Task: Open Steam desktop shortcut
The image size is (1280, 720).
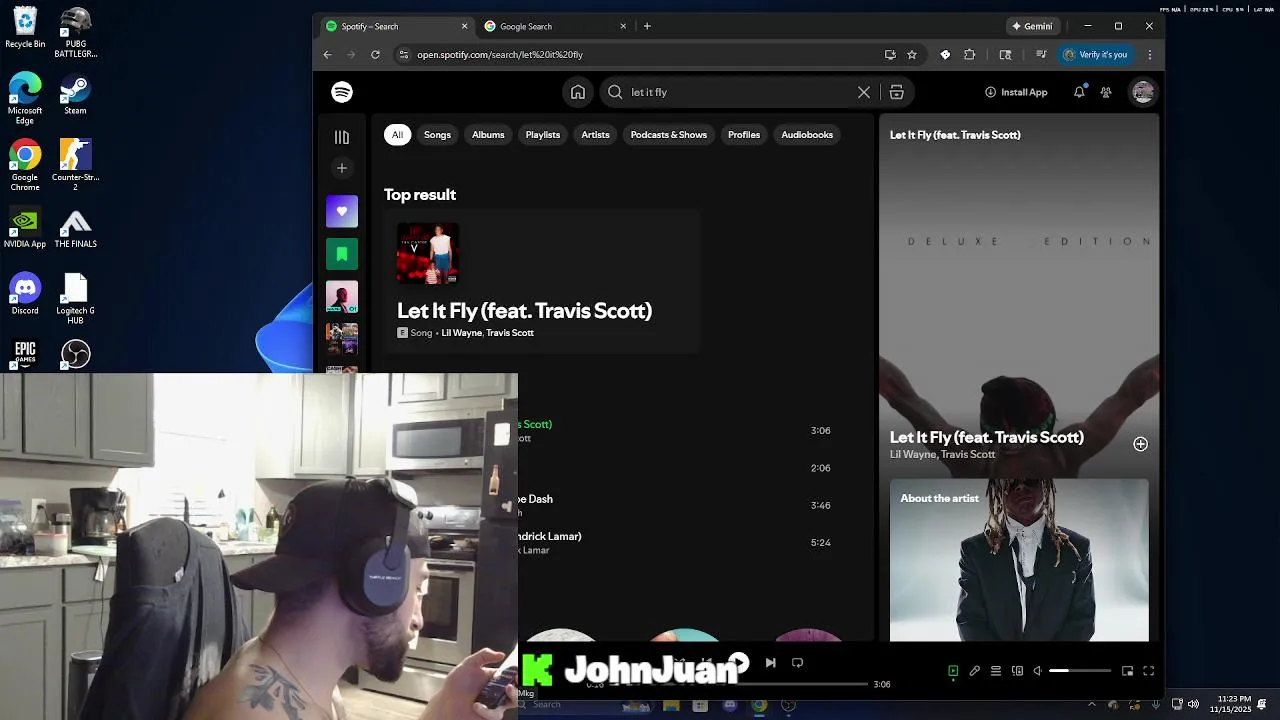Action: (76, 95)
